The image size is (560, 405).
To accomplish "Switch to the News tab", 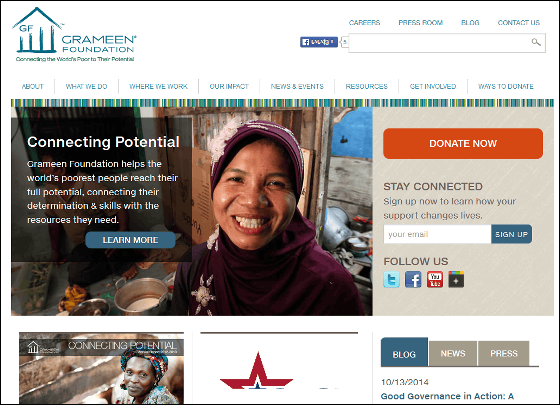I will pos(453,353).
